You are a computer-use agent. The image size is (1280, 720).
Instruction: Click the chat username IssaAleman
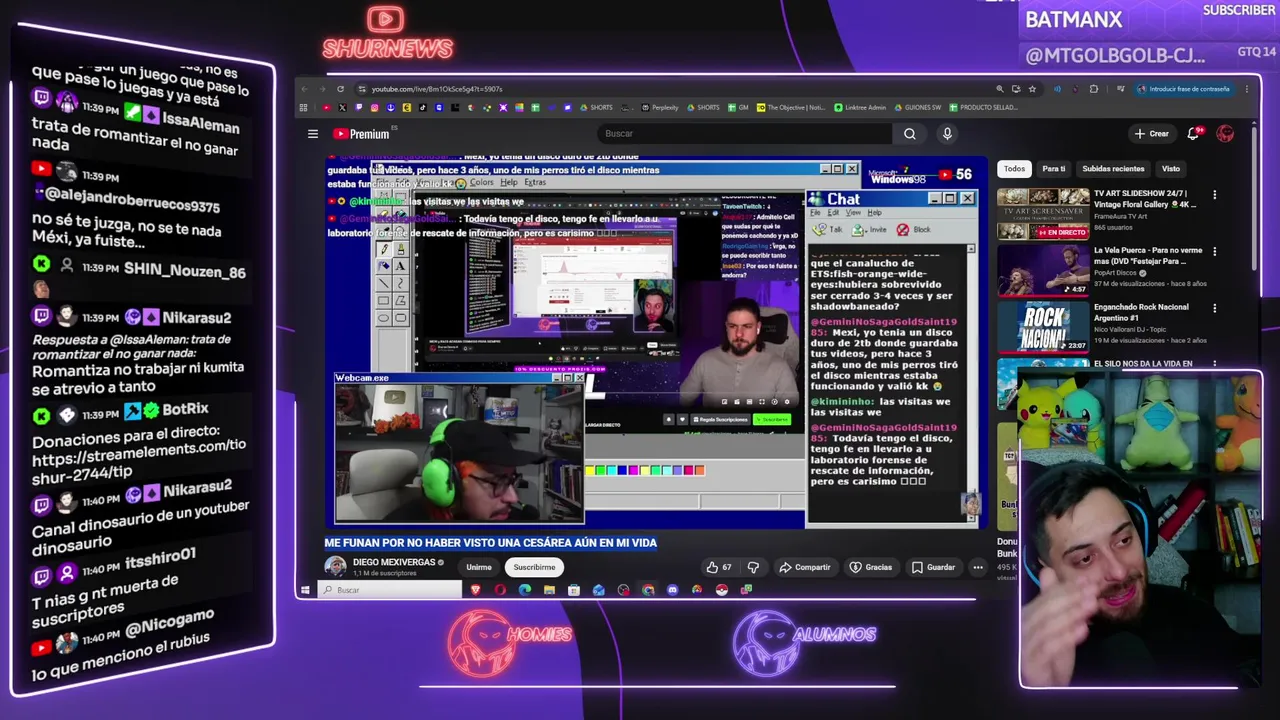(x=200, y=123)
